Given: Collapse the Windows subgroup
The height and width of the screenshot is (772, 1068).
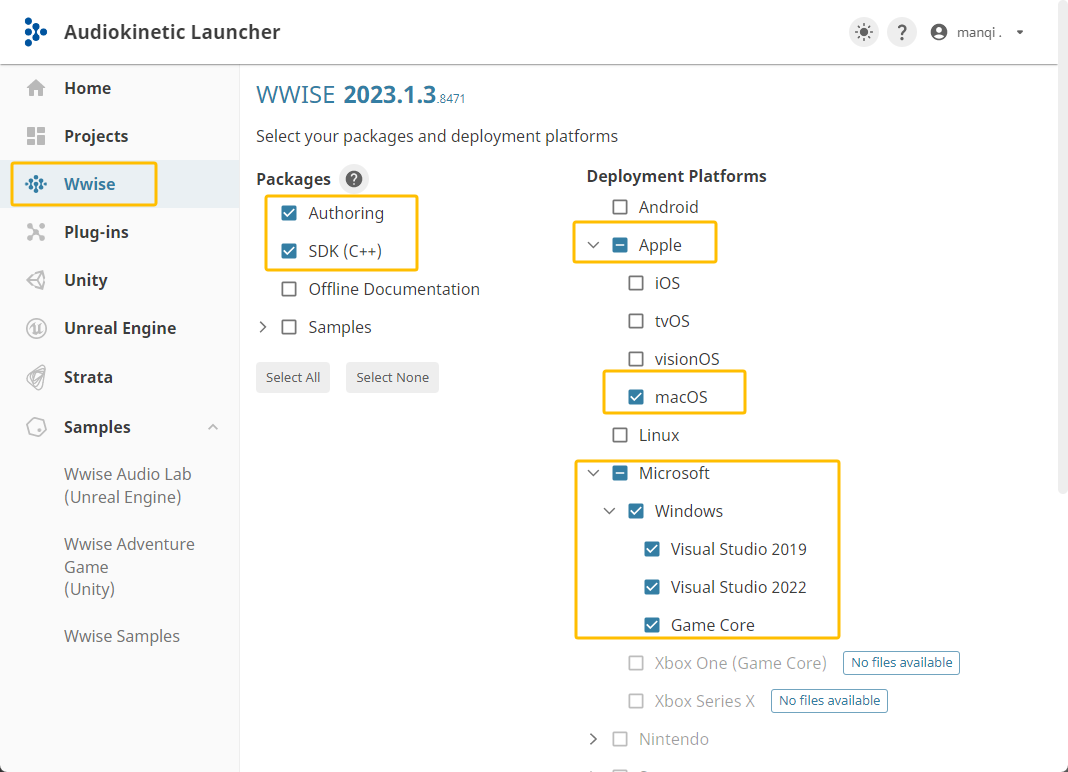Looking at the screenshot, I should (x=610, y=511).
